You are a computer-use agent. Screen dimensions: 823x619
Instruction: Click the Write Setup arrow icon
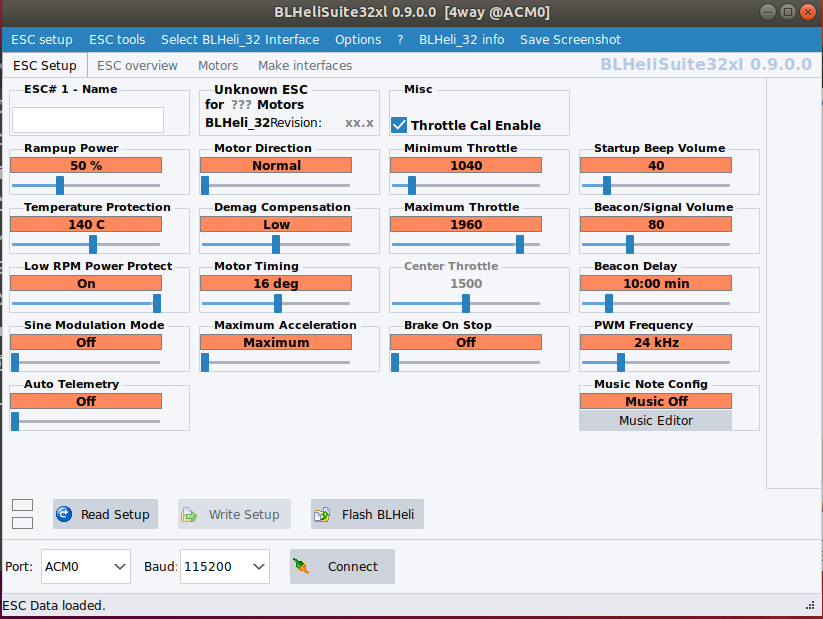[x=189, y=515]
